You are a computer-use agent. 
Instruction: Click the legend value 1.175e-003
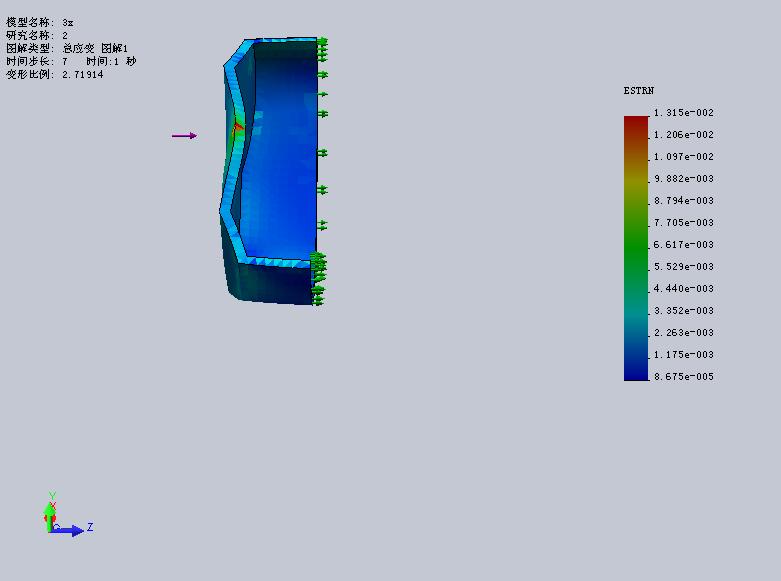pyautogui.click(x=683, y=354)
